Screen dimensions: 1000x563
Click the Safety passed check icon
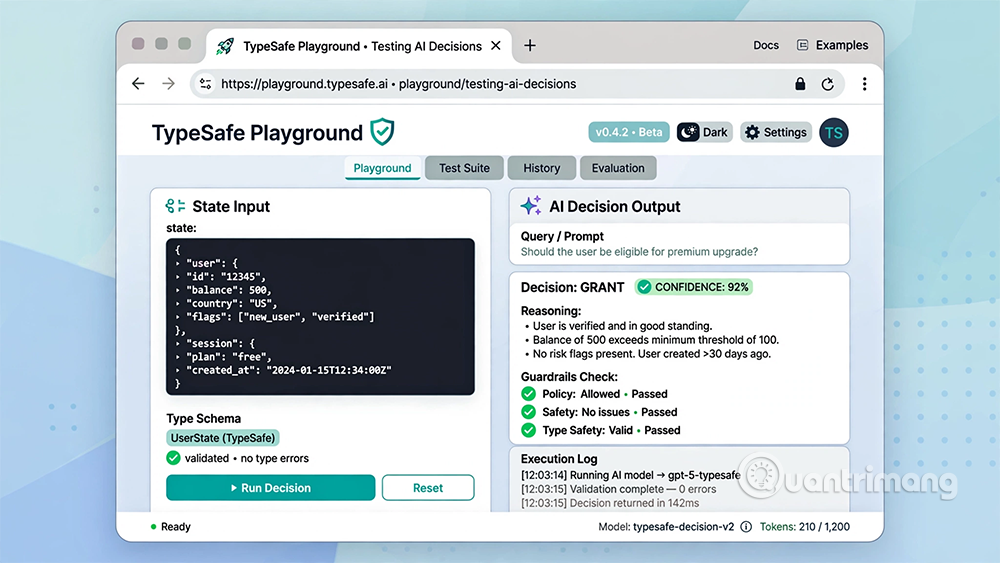pyautogui.click(x=528, y=411)
